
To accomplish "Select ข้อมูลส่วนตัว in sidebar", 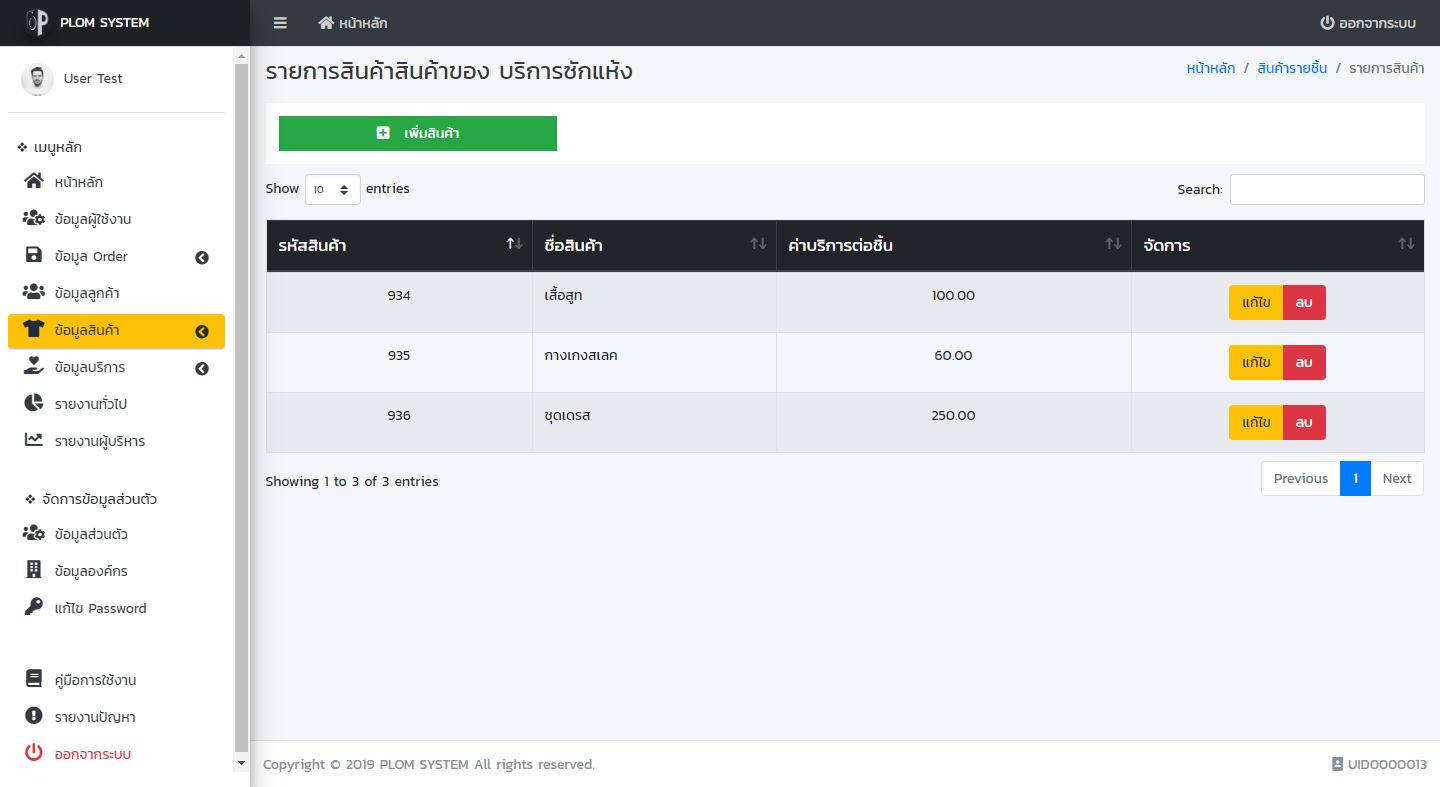I will coord(91,534).
